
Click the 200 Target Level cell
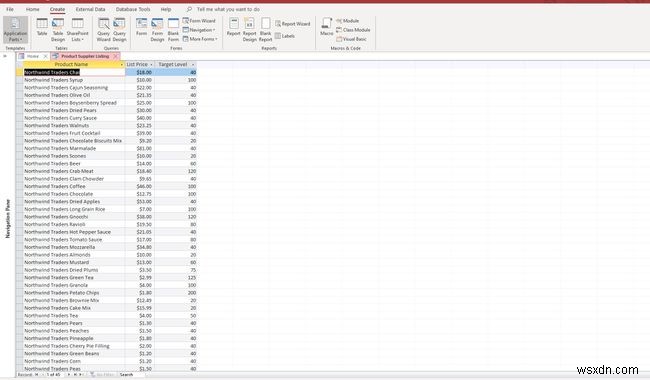[176, 293]
